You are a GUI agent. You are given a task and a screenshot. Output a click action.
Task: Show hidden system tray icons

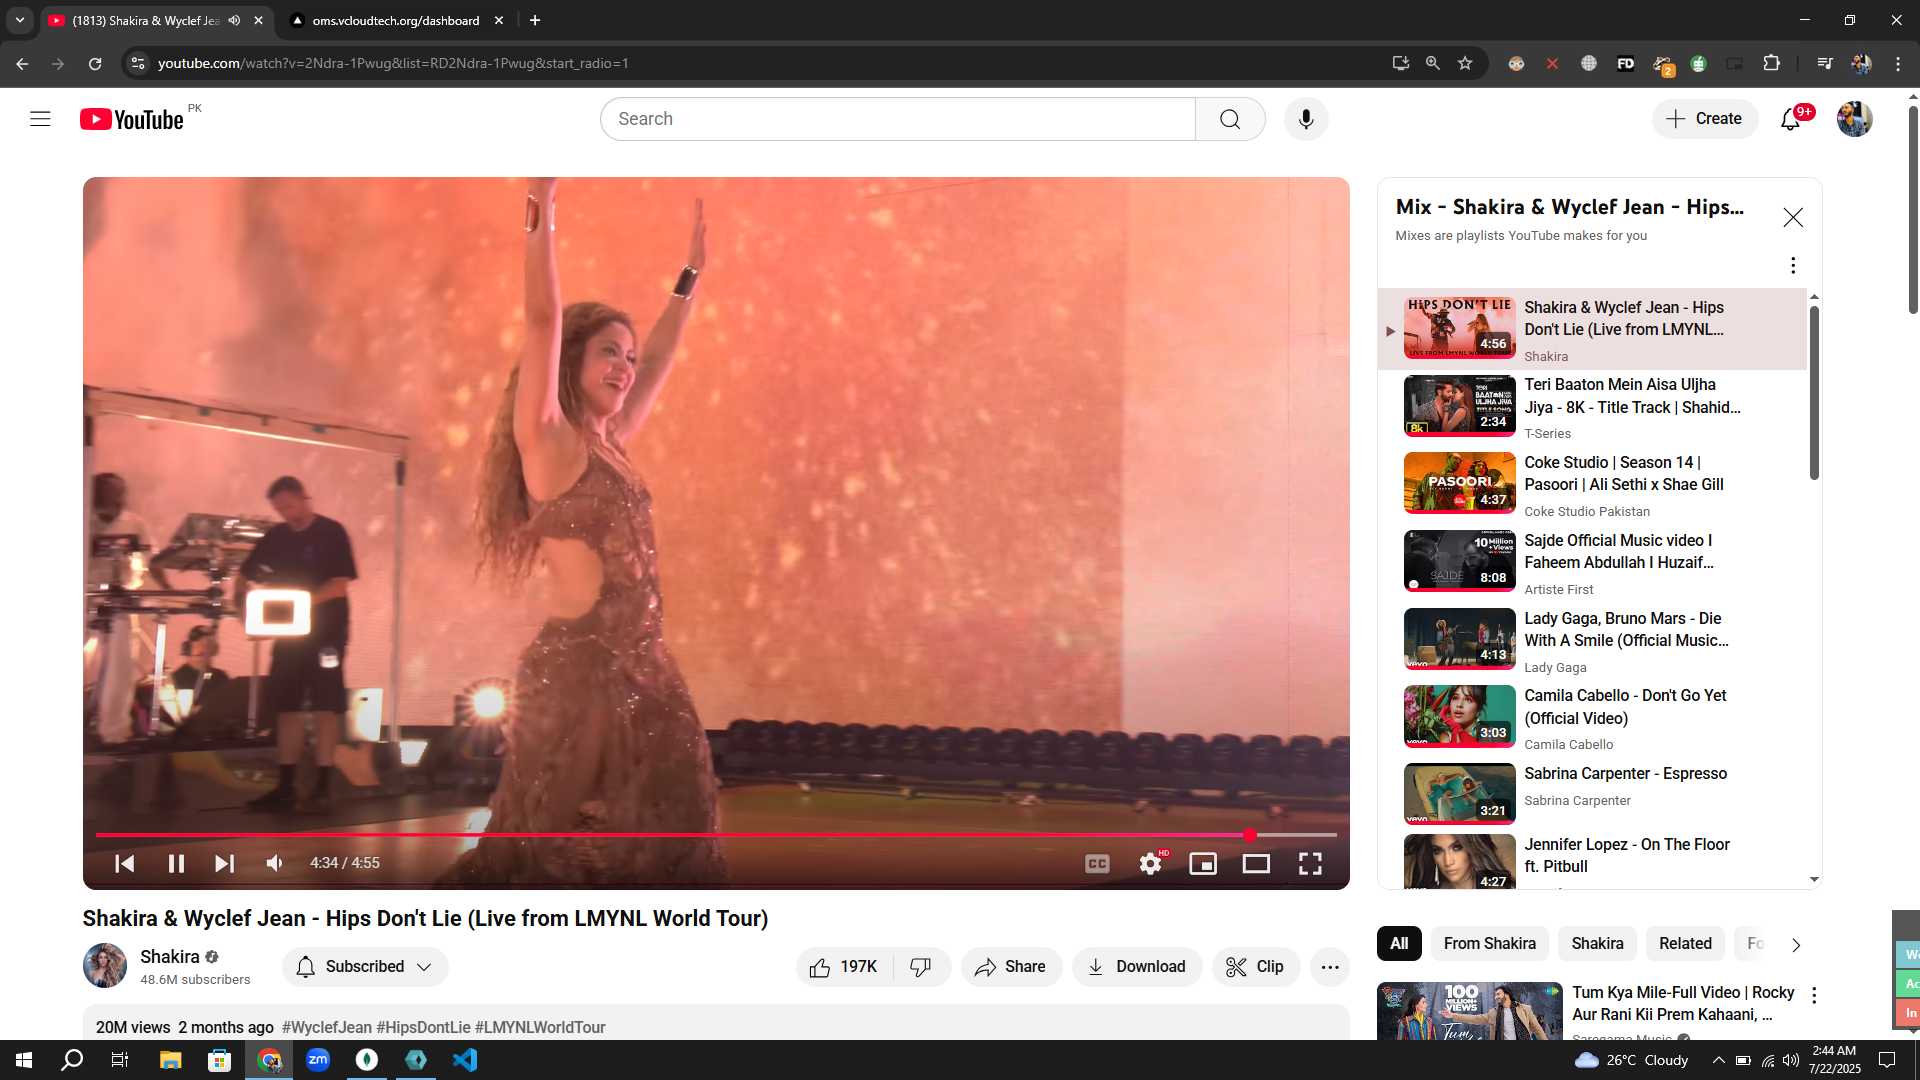tap(1718, 1060)
